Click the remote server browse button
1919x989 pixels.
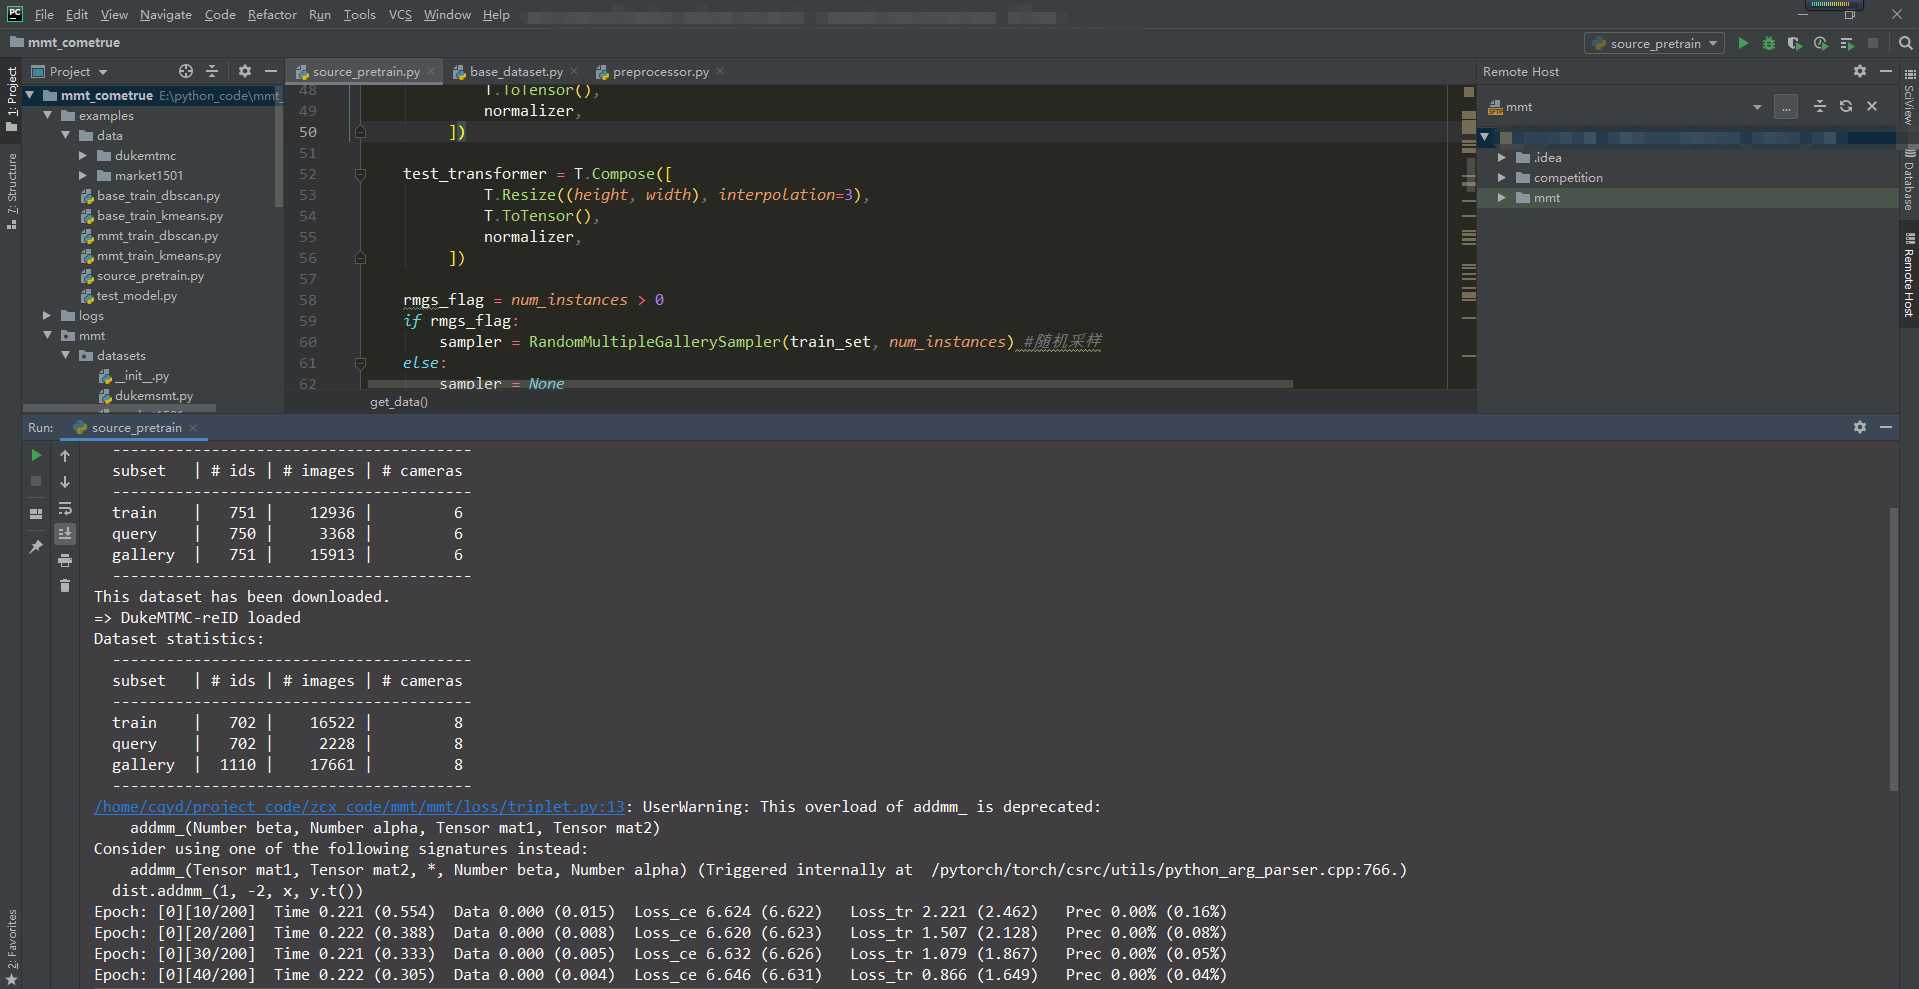1786,106
